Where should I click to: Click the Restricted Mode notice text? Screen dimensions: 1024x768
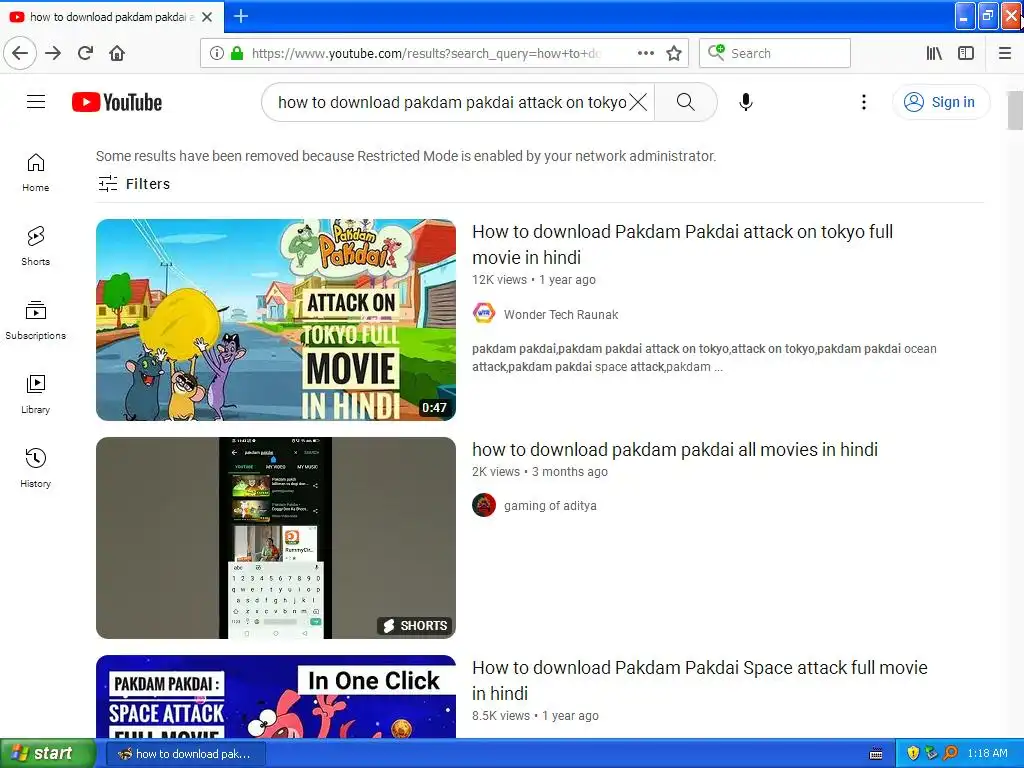[x=406, y=156]
